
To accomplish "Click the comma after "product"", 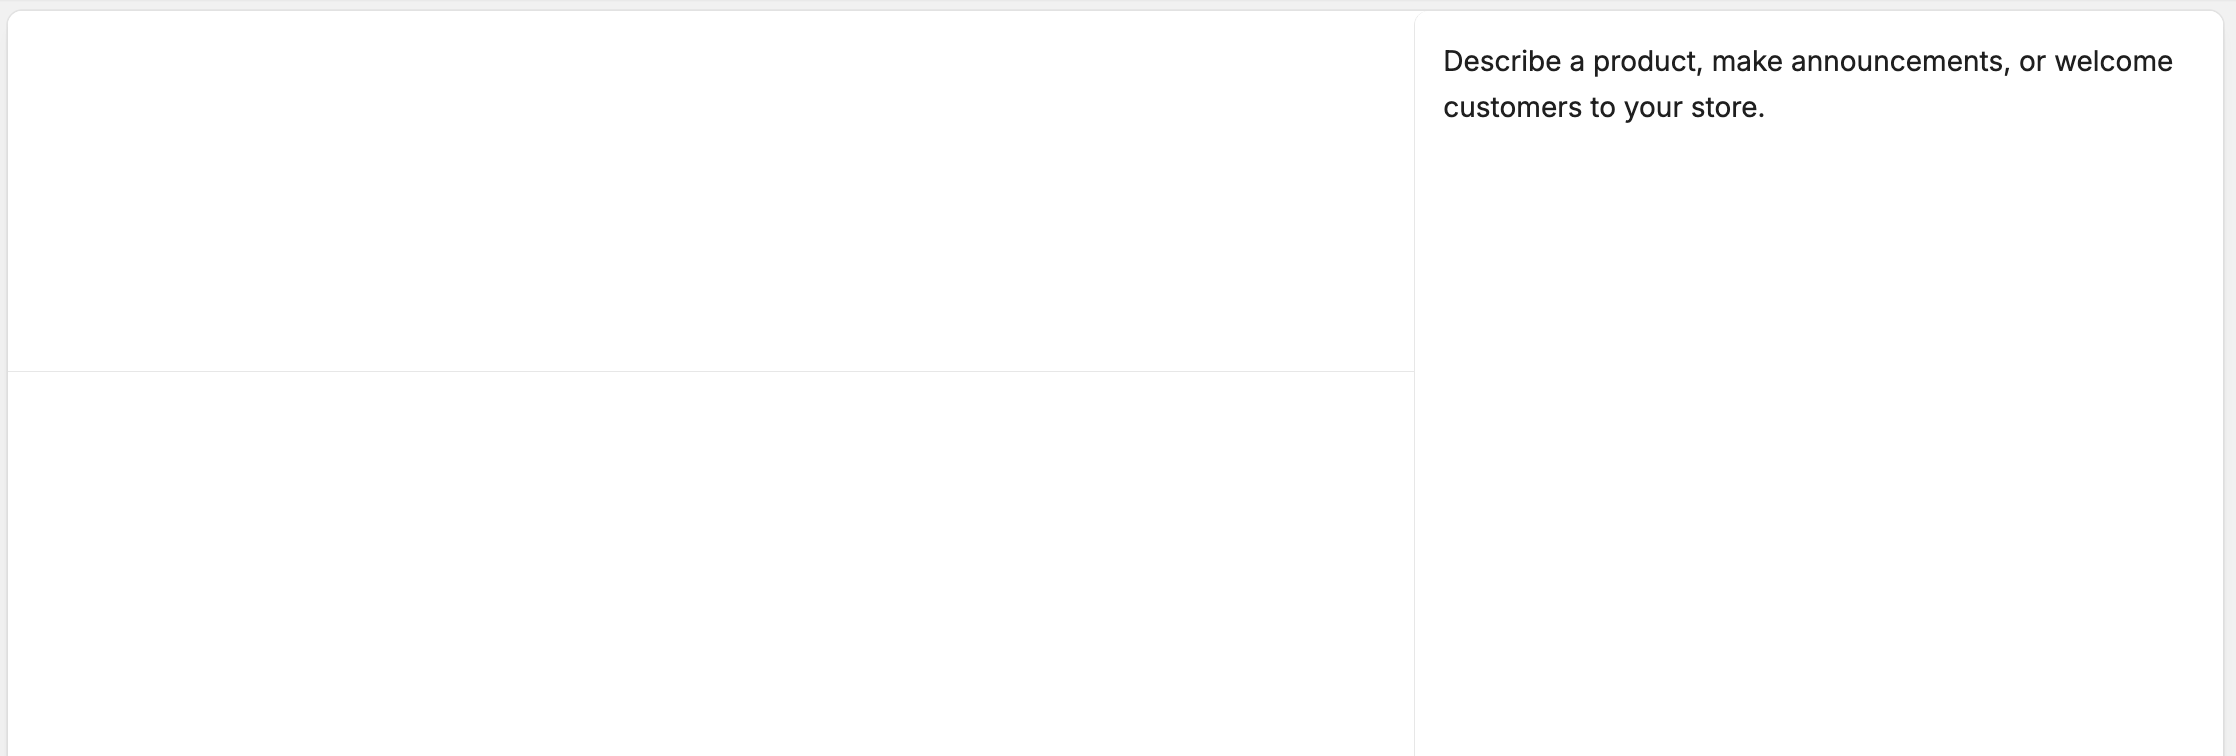I will 1700,68.
